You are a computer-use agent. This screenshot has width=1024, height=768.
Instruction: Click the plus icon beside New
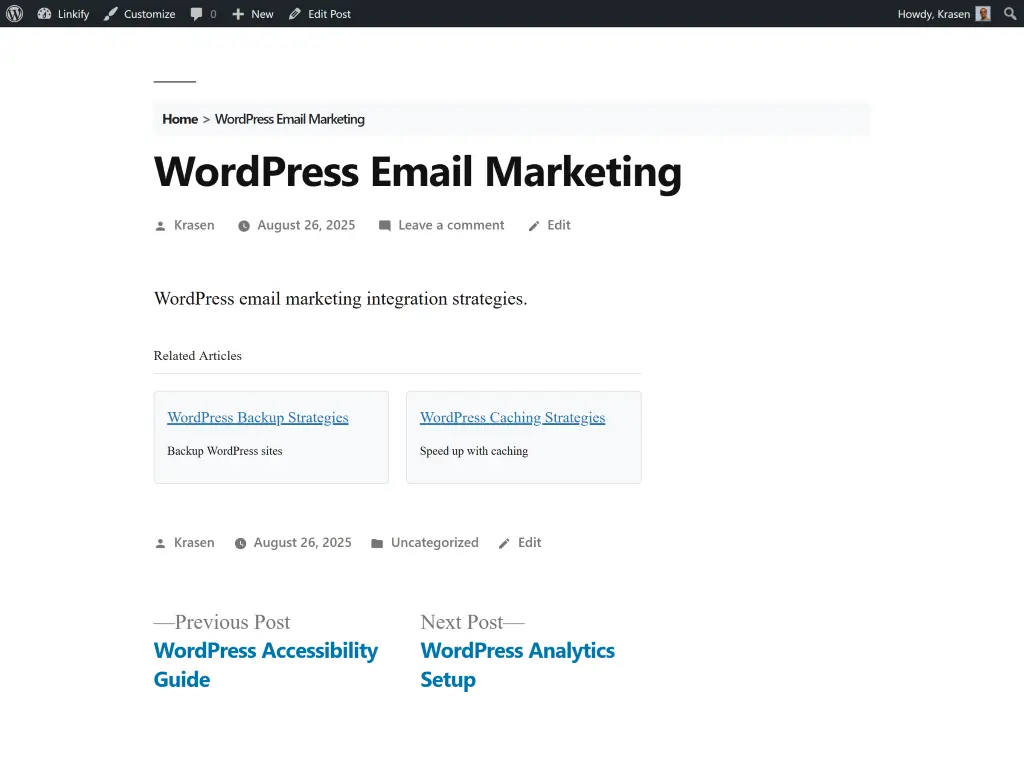(x=238, y=14)
